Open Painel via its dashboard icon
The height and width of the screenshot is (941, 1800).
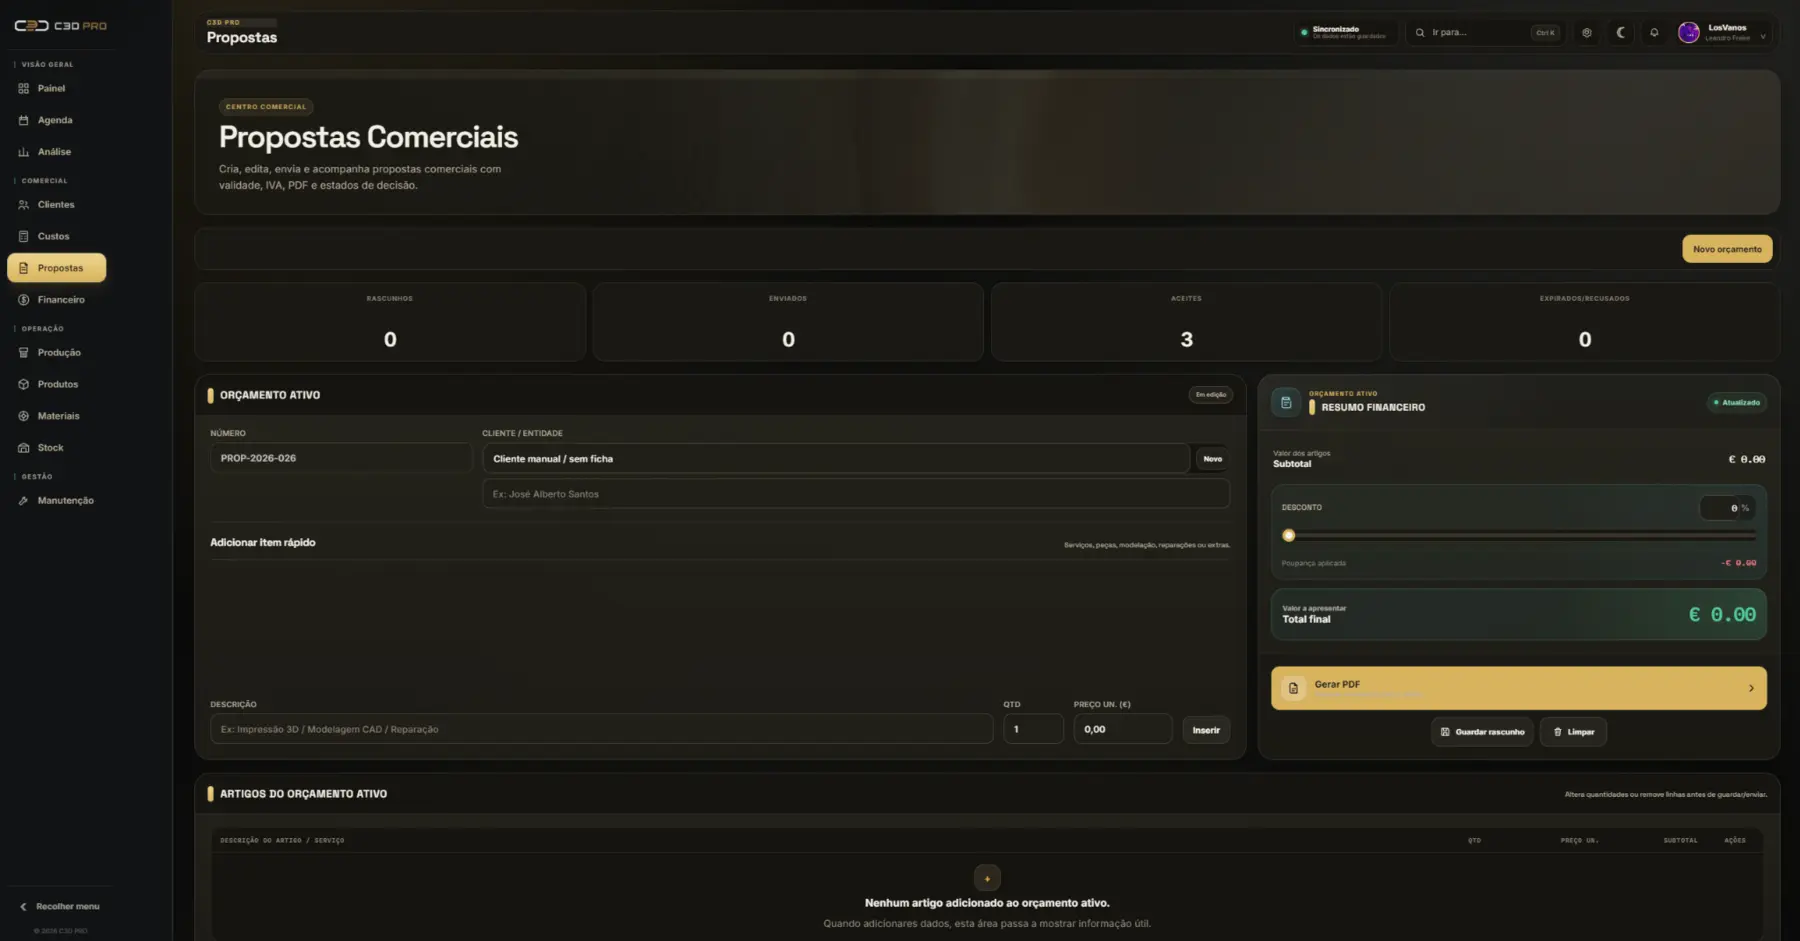pyautogui.click(x=24, y=89)
